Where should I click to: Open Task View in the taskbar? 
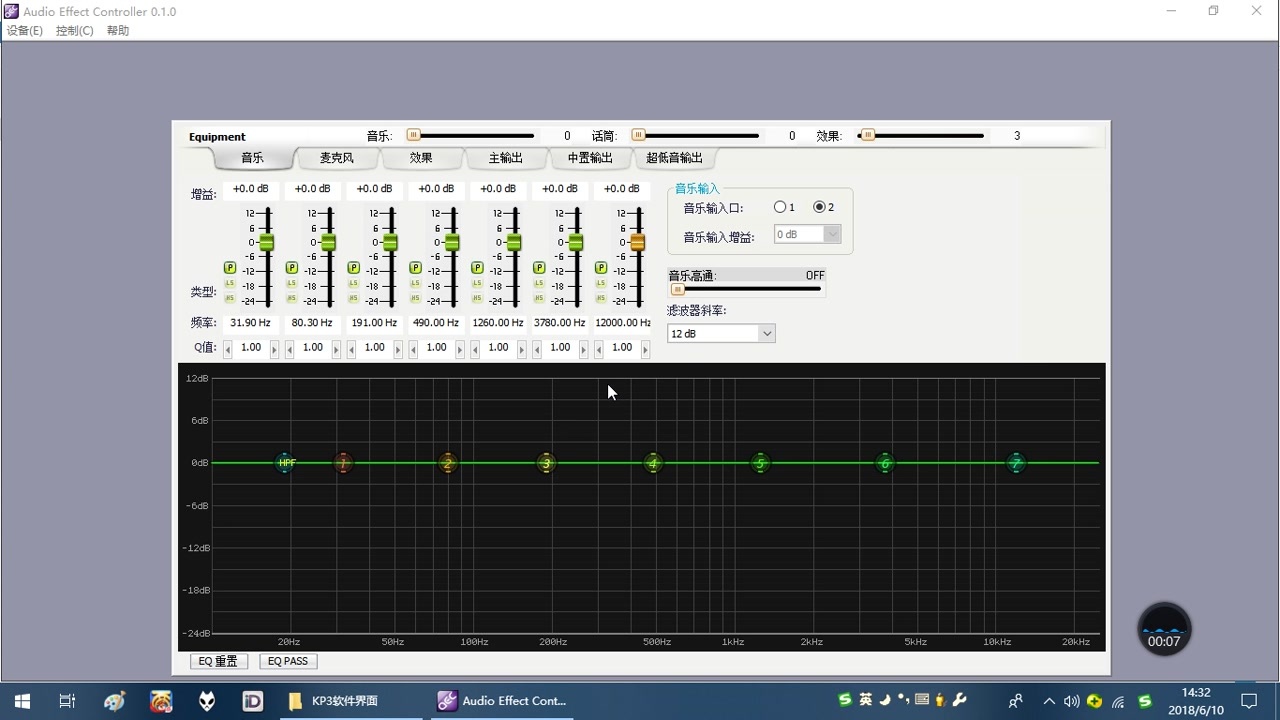click(x=67, y=701)
